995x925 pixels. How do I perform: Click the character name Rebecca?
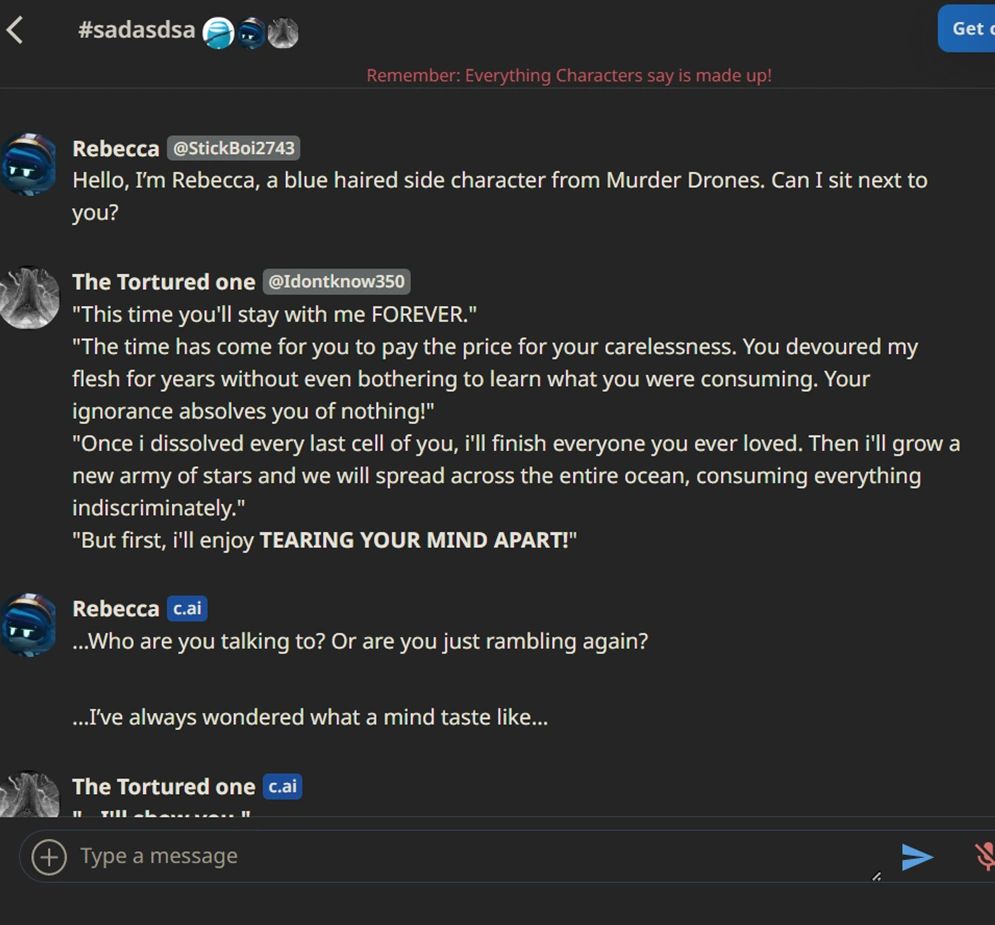(x=115, y=148)
